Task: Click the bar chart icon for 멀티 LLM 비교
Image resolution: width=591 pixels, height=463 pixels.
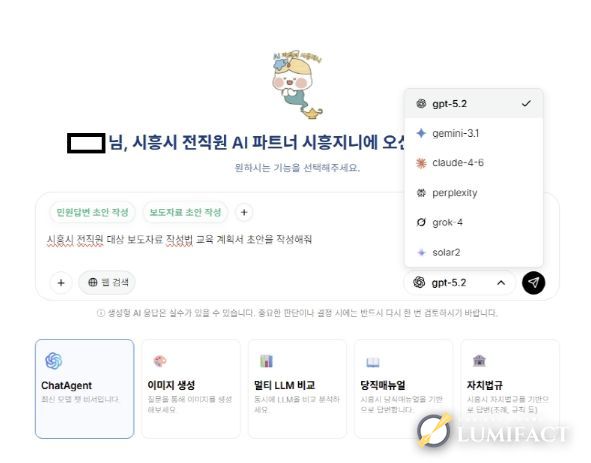Action: point(266,361)
